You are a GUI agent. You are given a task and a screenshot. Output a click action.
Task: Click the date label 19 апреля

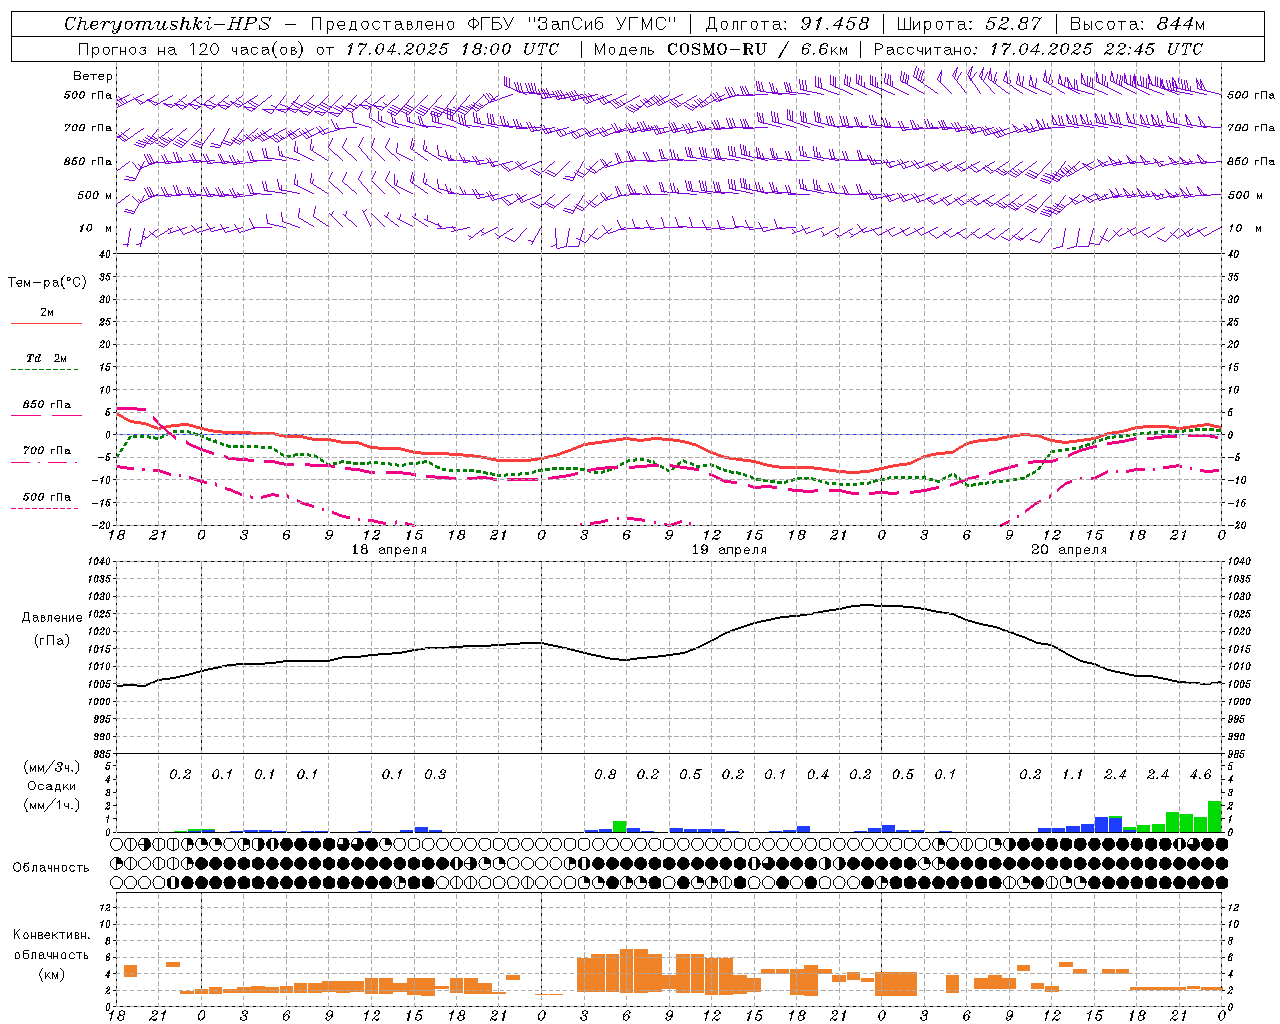coord(729,550)
